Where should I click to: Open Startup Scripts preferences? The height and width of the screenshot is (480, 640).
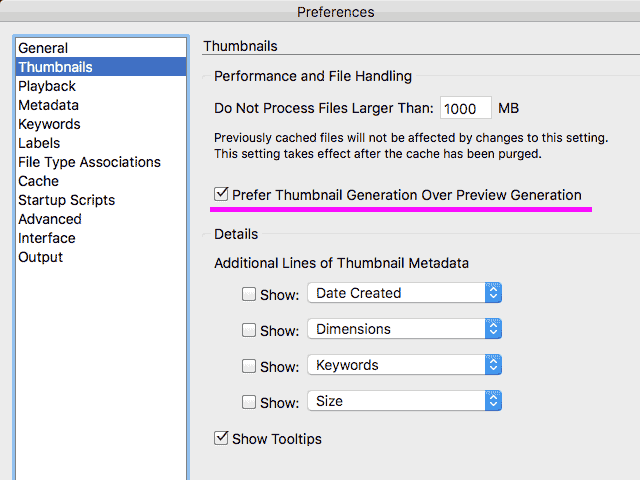(66, 200)
